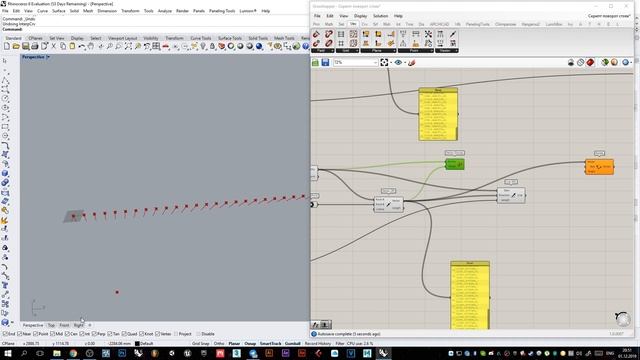
Task: Click the green selected-only preview icon
Action: click(605, 62)
